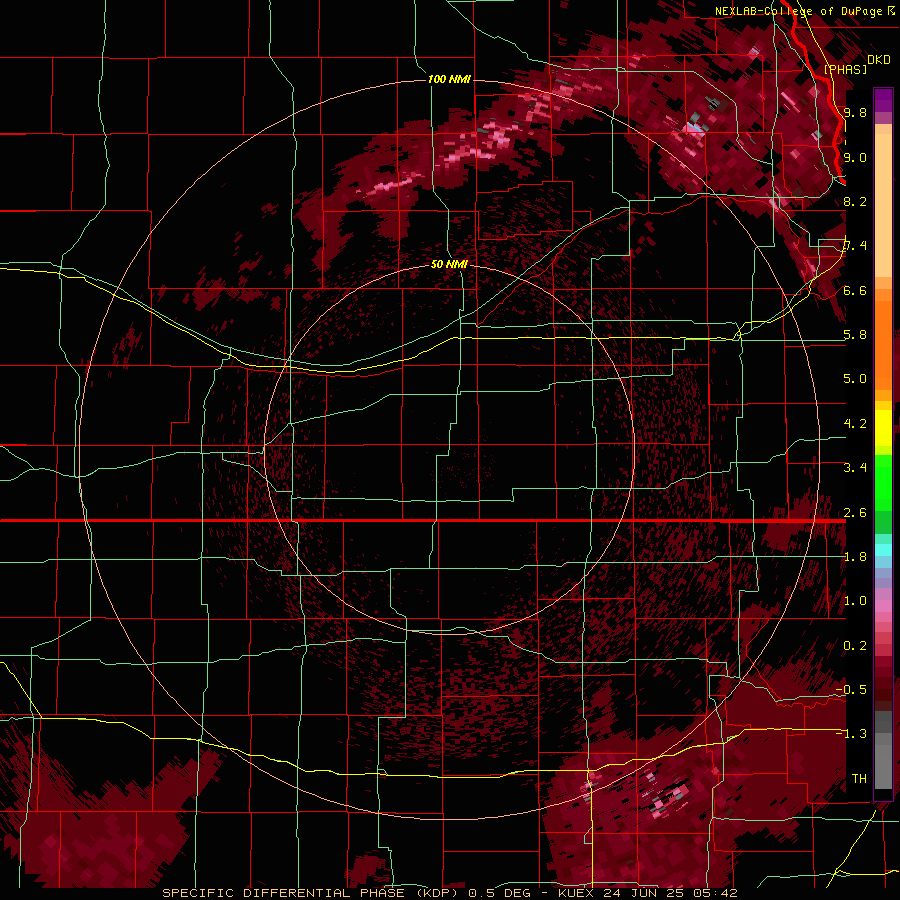Click the 9.8 value on the color scale
The height and width of the screenshot is (900, 900).
point(855,112)
